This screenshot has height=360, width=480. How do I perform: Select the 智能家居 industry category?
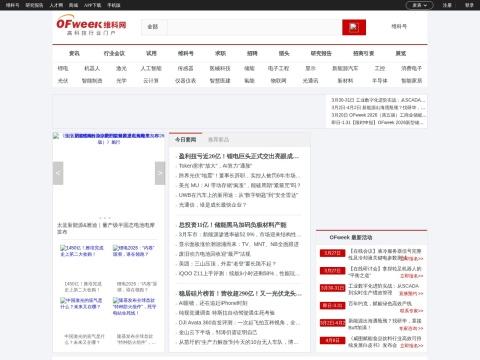point(411,81)
